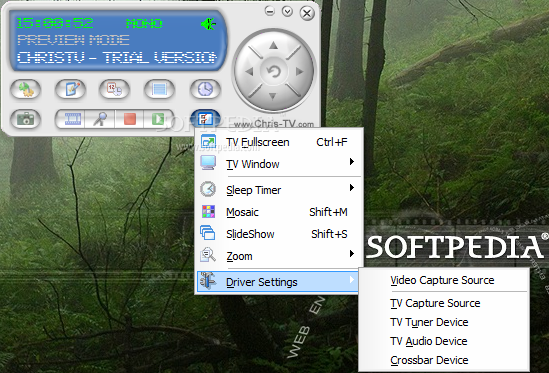Open the Zoom submenu

click(279, 256)
